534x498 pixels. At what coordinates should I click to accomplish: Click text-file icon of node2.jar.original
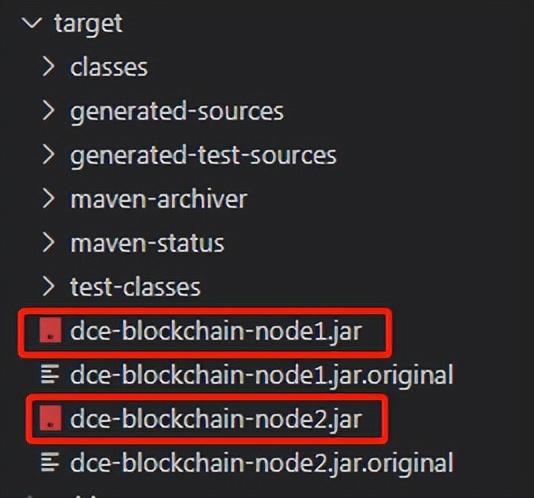coord(50,462)
